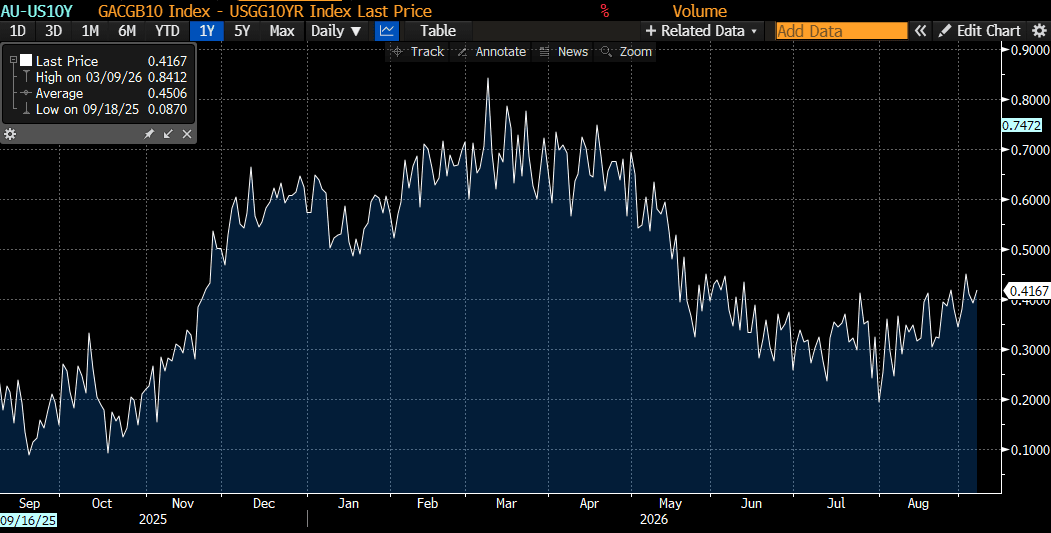The width and height of the screenshot is (1051, 533).
Task: Click the Aug month label on x-axis
Action: (x=918, y=503)
